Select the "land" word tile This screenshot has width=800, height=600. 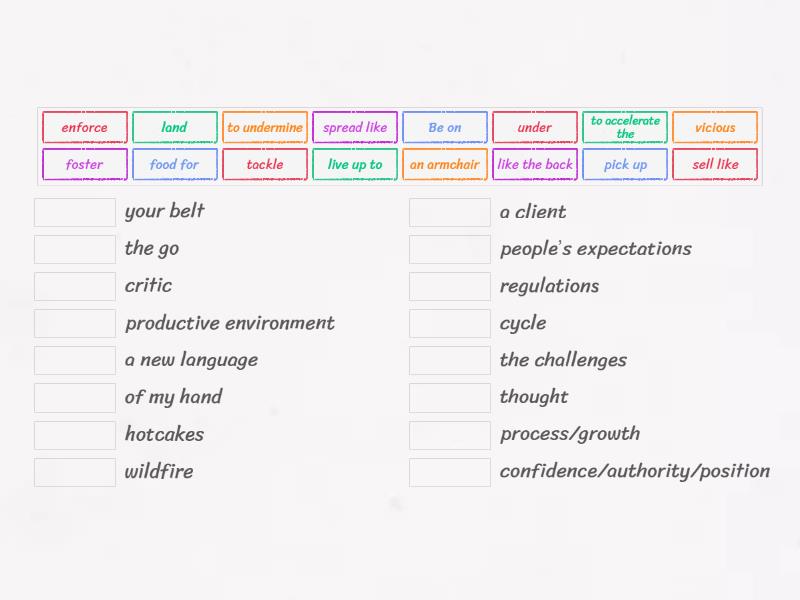175,127
